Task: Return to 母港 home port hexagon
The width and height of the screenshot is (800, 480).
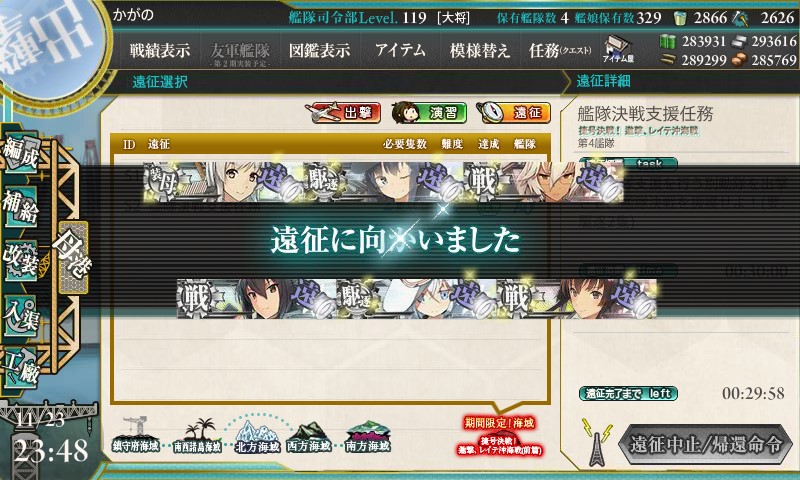Action: point(73,258)
